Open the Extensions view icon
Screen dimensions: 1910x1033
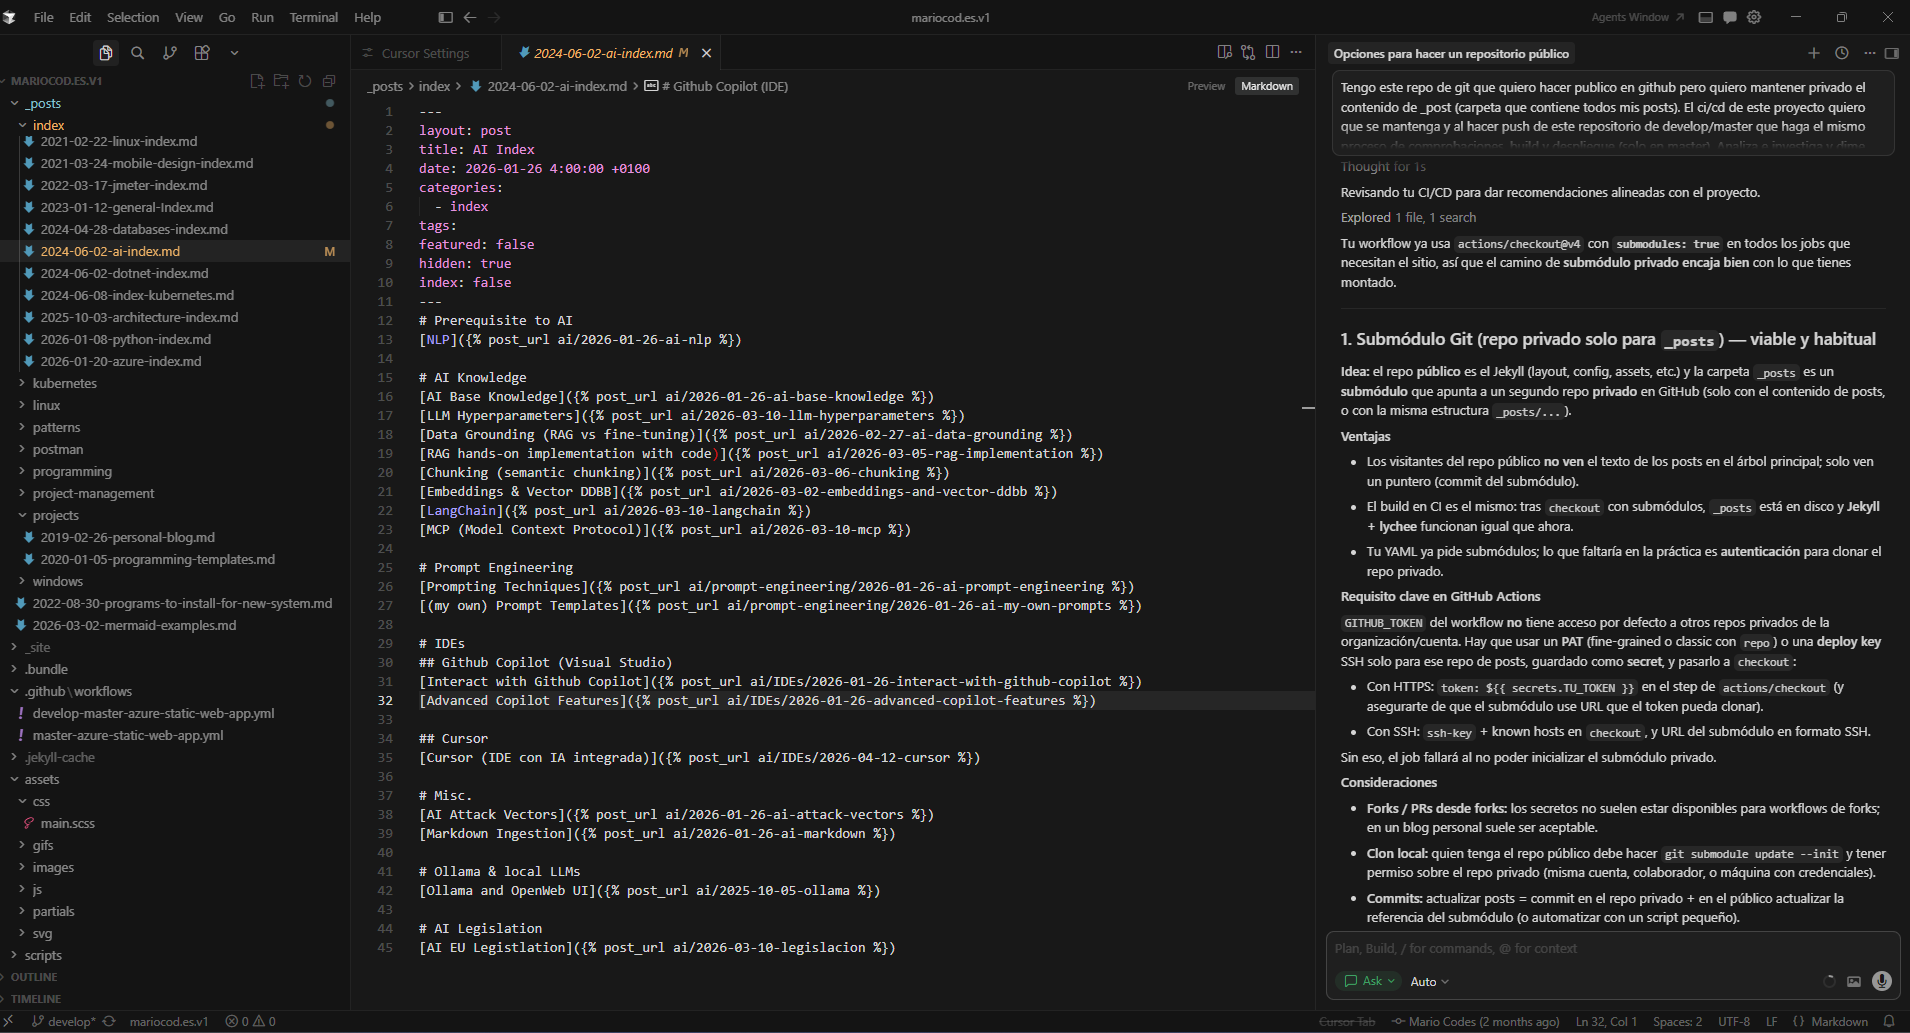click(202, 53)
